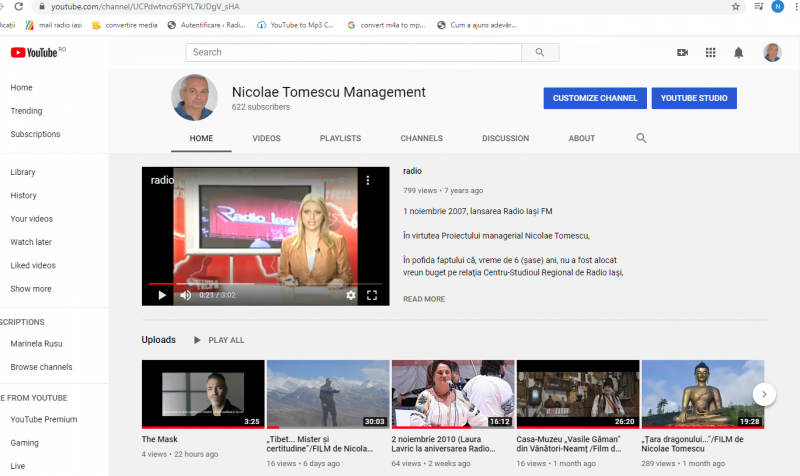Open Subscriptions in the sidebar
The height and width of the screenshot is (476, 800).
[35, 134]
